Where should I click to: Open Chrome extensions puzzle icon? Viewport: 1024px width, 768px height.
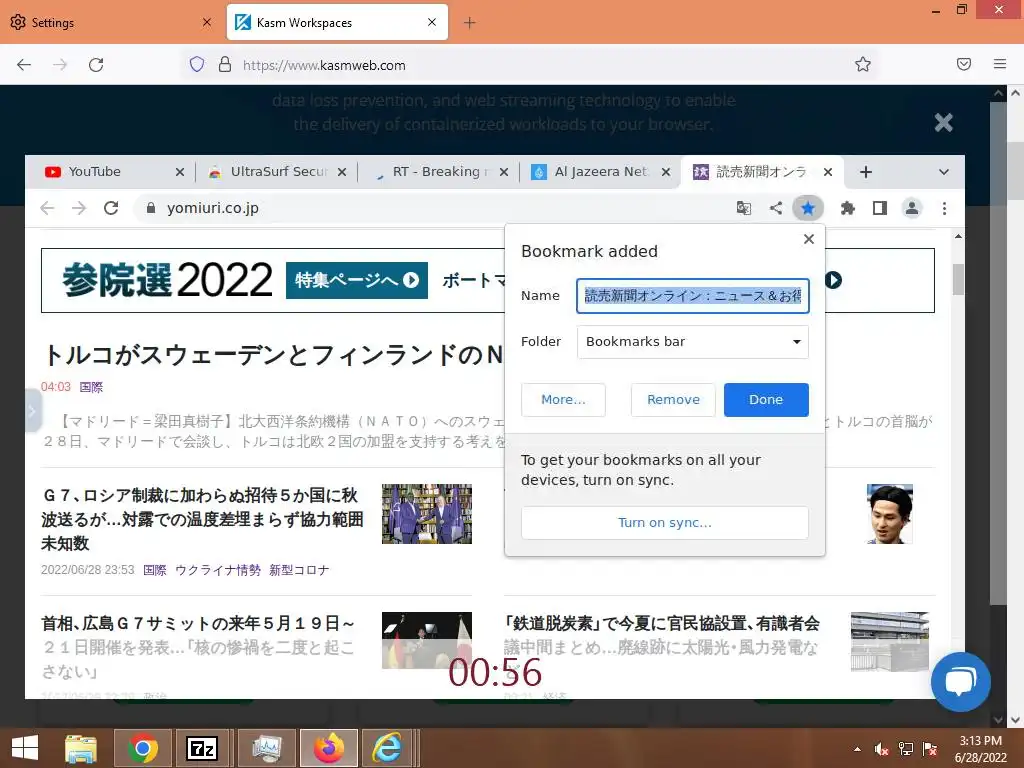848,208
